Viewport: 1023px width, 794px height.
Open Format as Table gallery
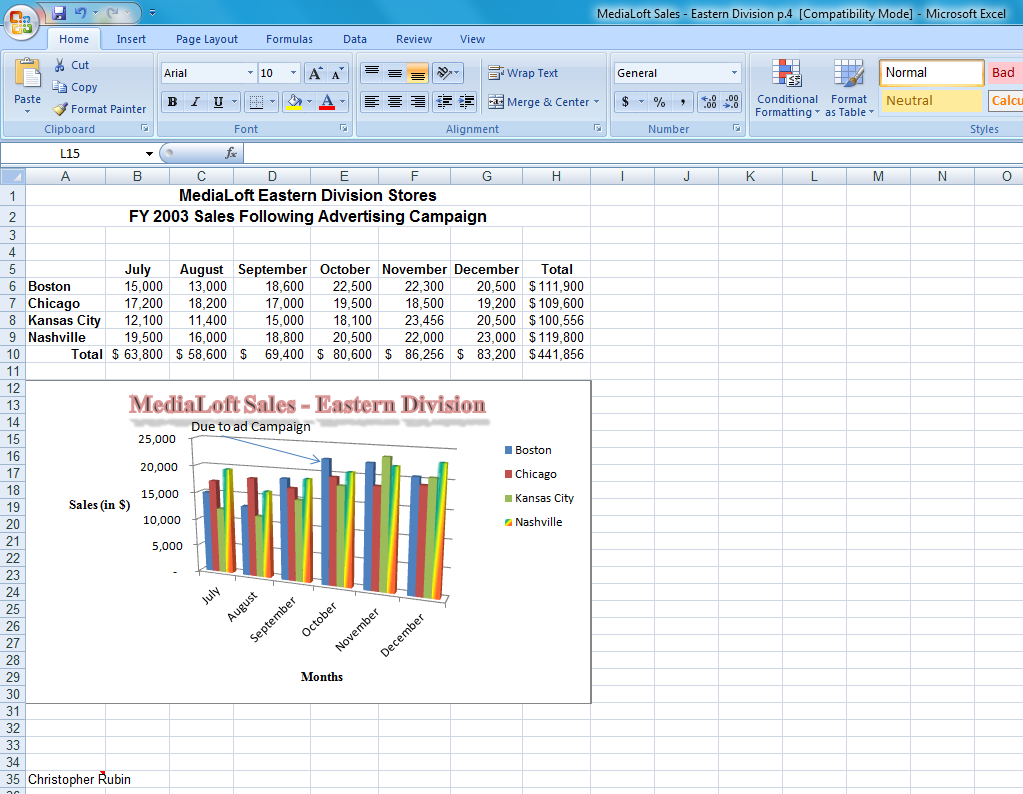pyautogui.click(x=849, y=88)
